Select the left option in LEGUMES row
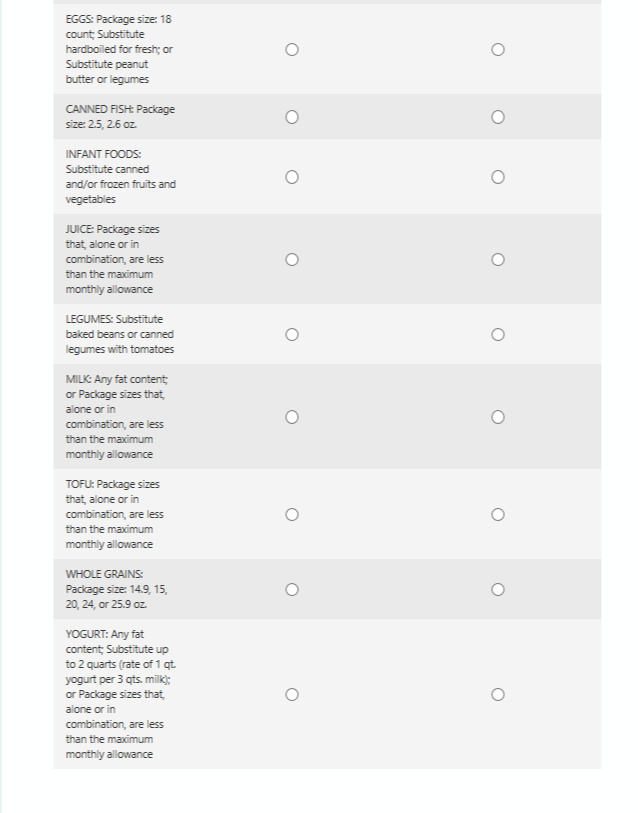This screenshot has height=813, width=638. pos(291,334)
